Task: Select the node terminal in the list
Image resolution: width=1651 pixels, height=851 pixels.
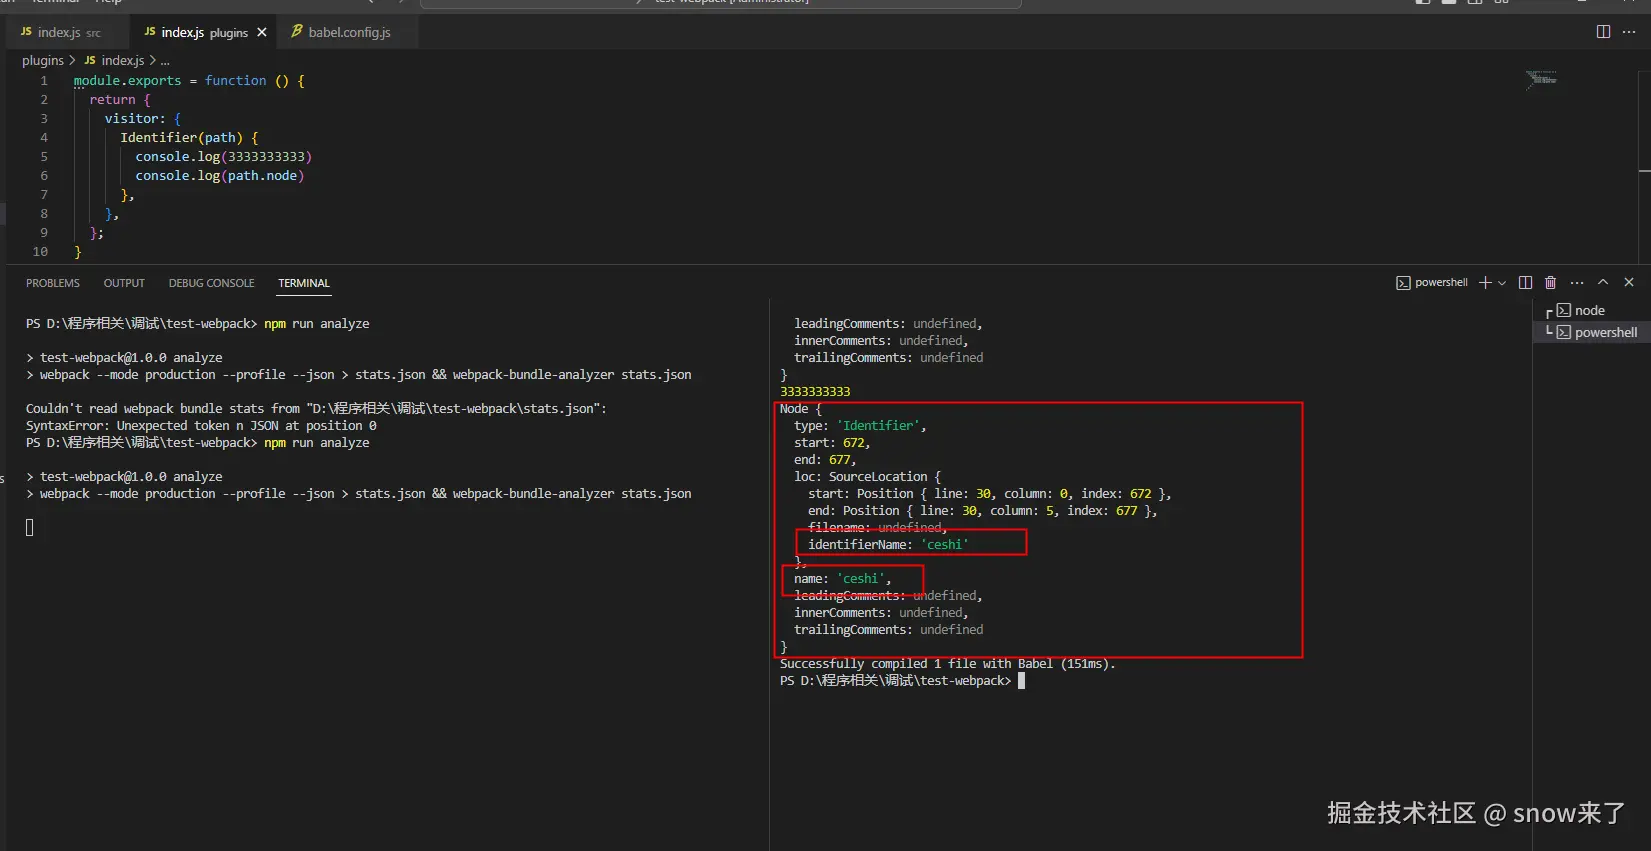Action: (x=1592, y=310)
